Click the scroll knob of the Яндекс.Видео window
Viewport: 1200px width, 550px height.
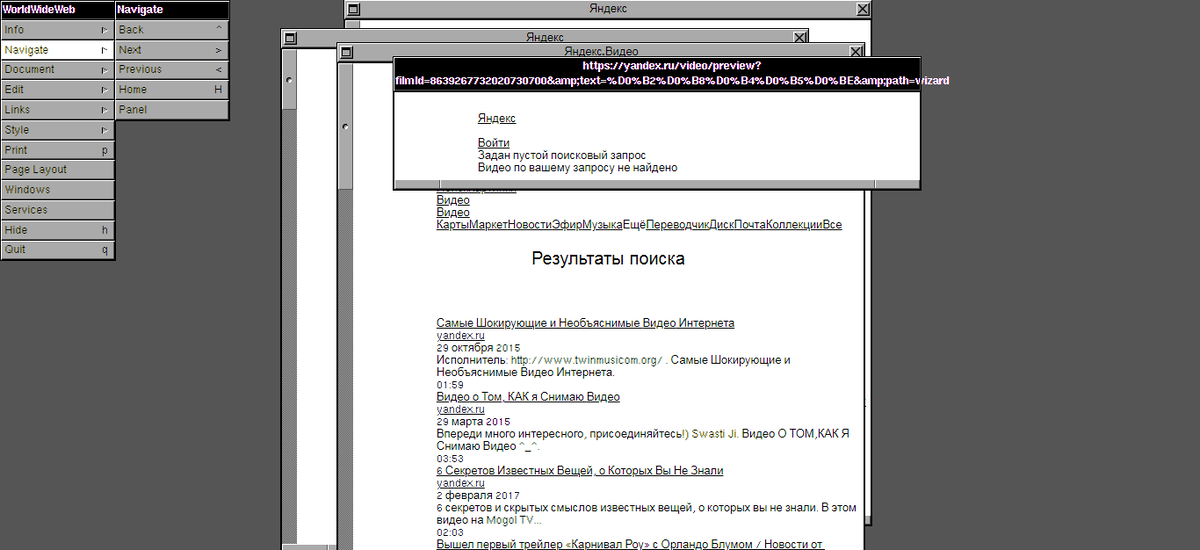[345, 126]
